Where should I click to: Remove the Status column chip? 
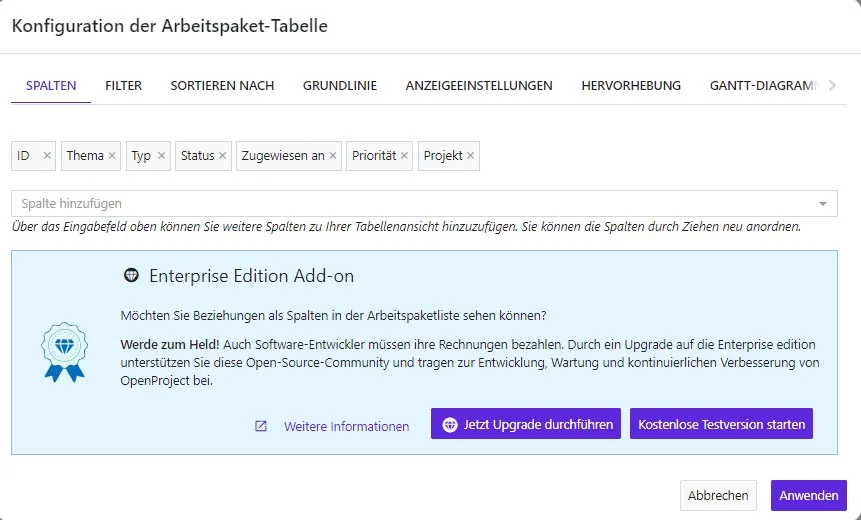222,156
